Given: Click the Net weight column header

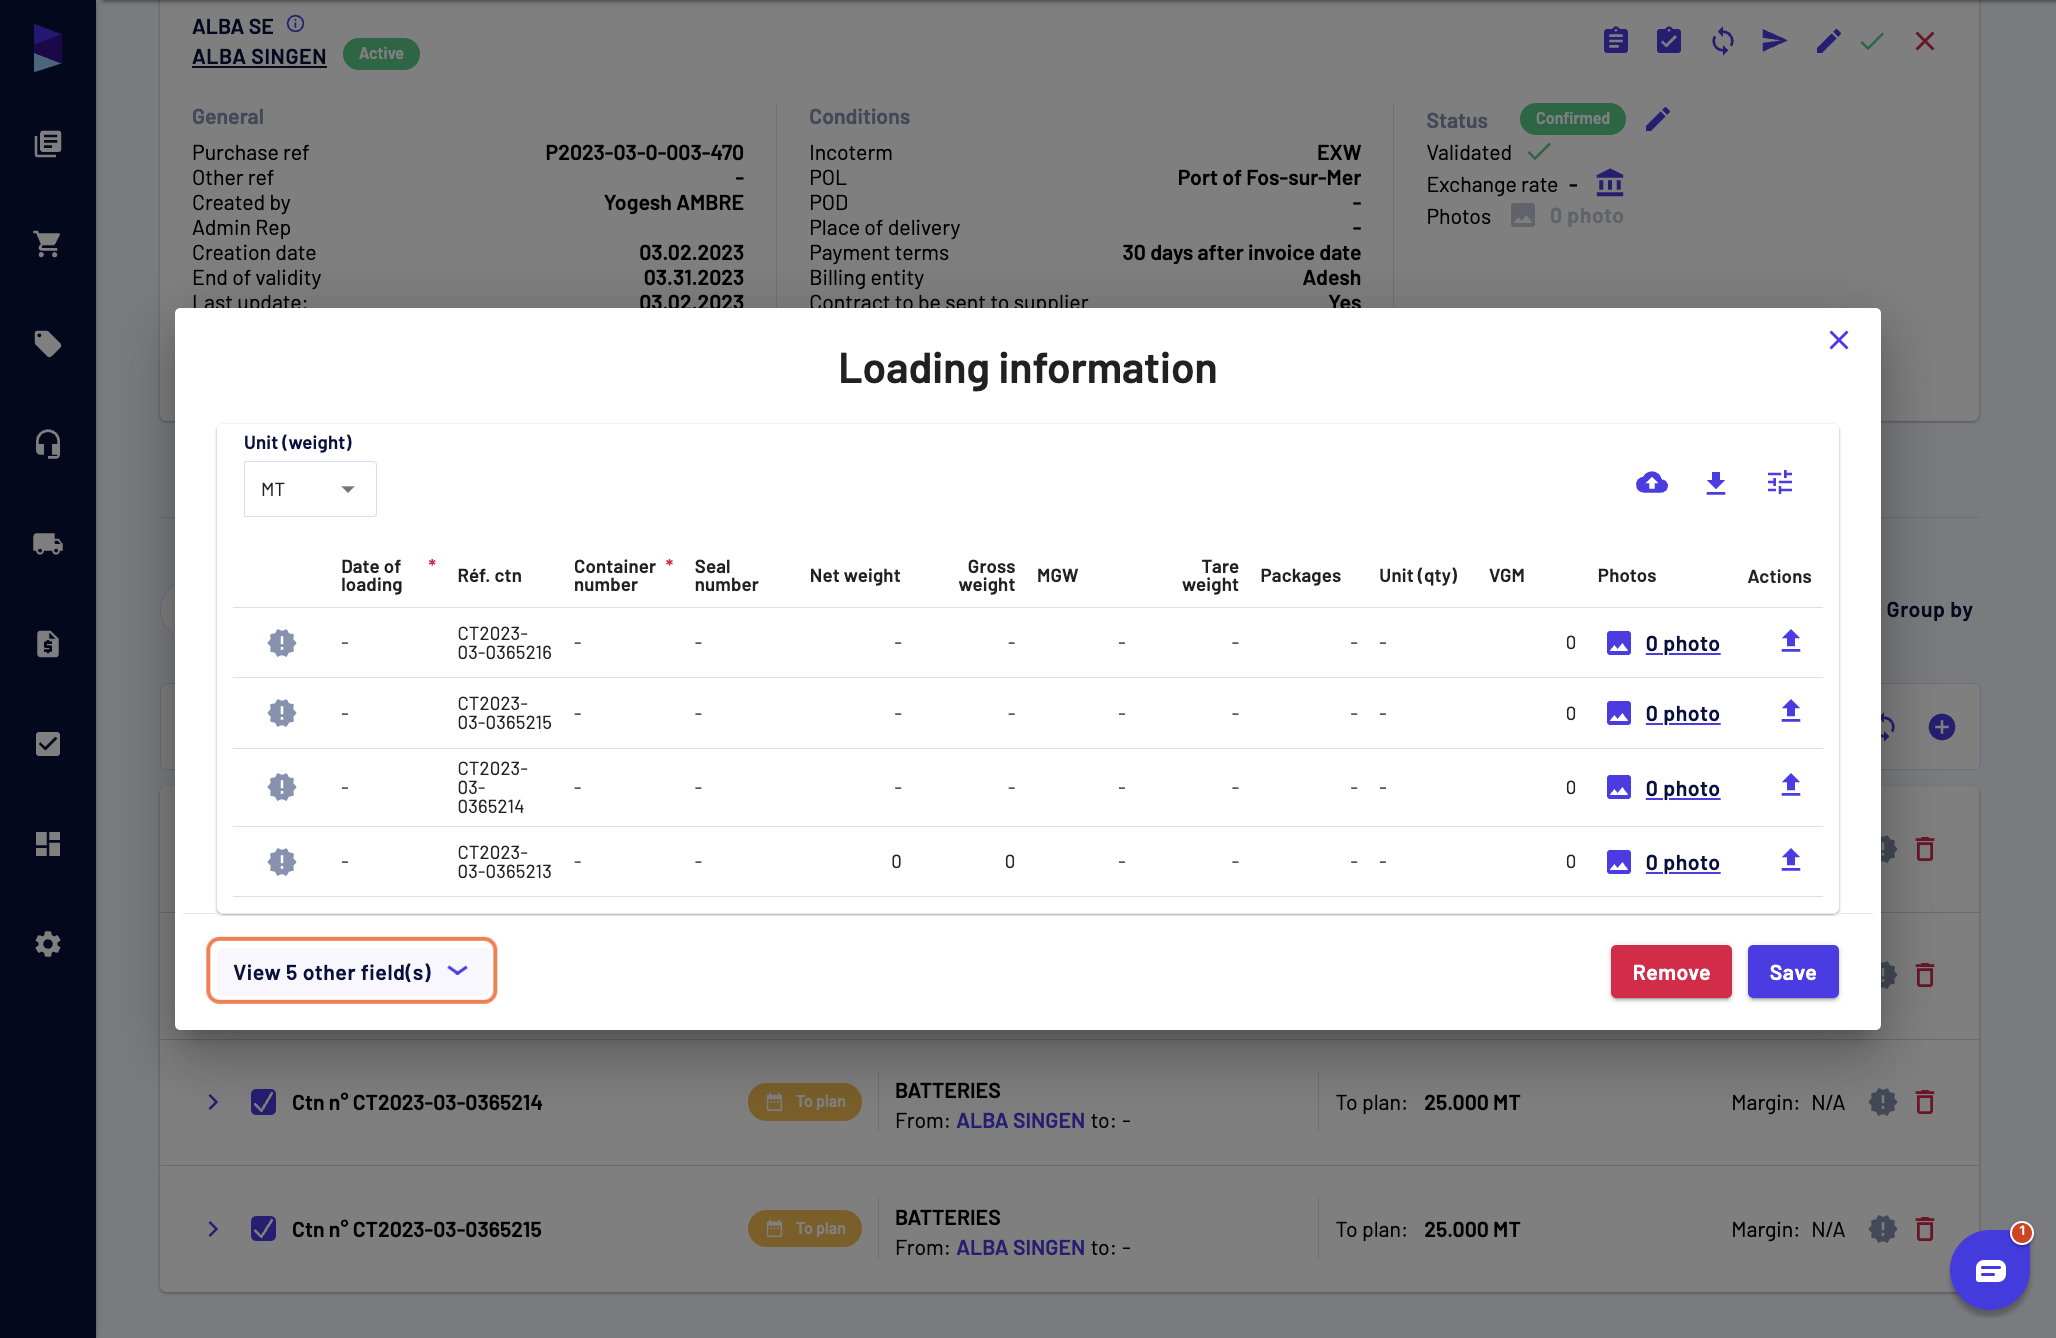Looking at the screenshot, I should tap(855, 576).
